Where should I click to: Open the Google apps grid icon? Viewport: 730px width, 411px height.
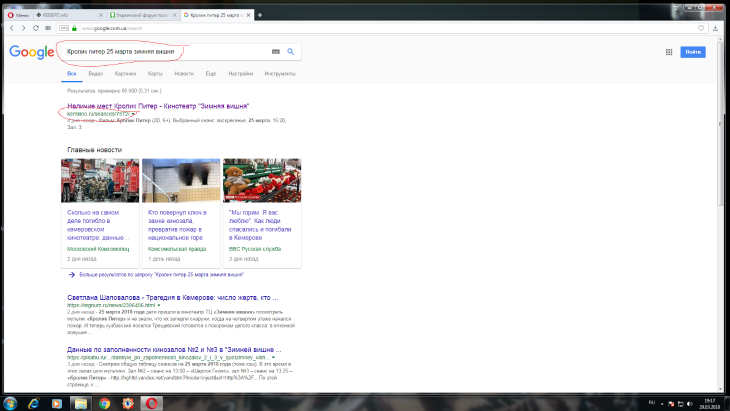click(x=669, y=52)
